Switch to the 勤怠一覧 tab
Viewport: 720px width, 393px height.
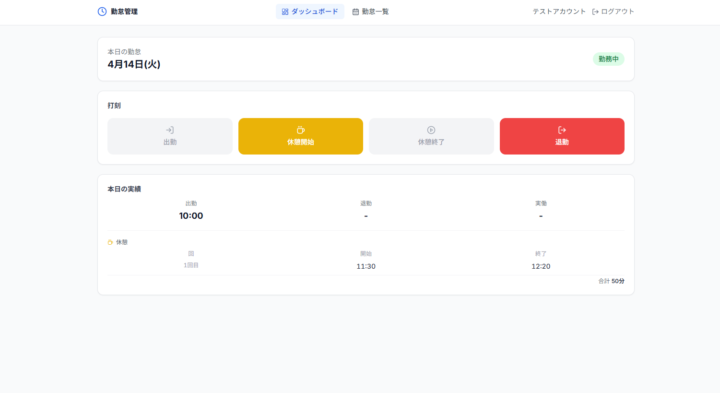370,11
